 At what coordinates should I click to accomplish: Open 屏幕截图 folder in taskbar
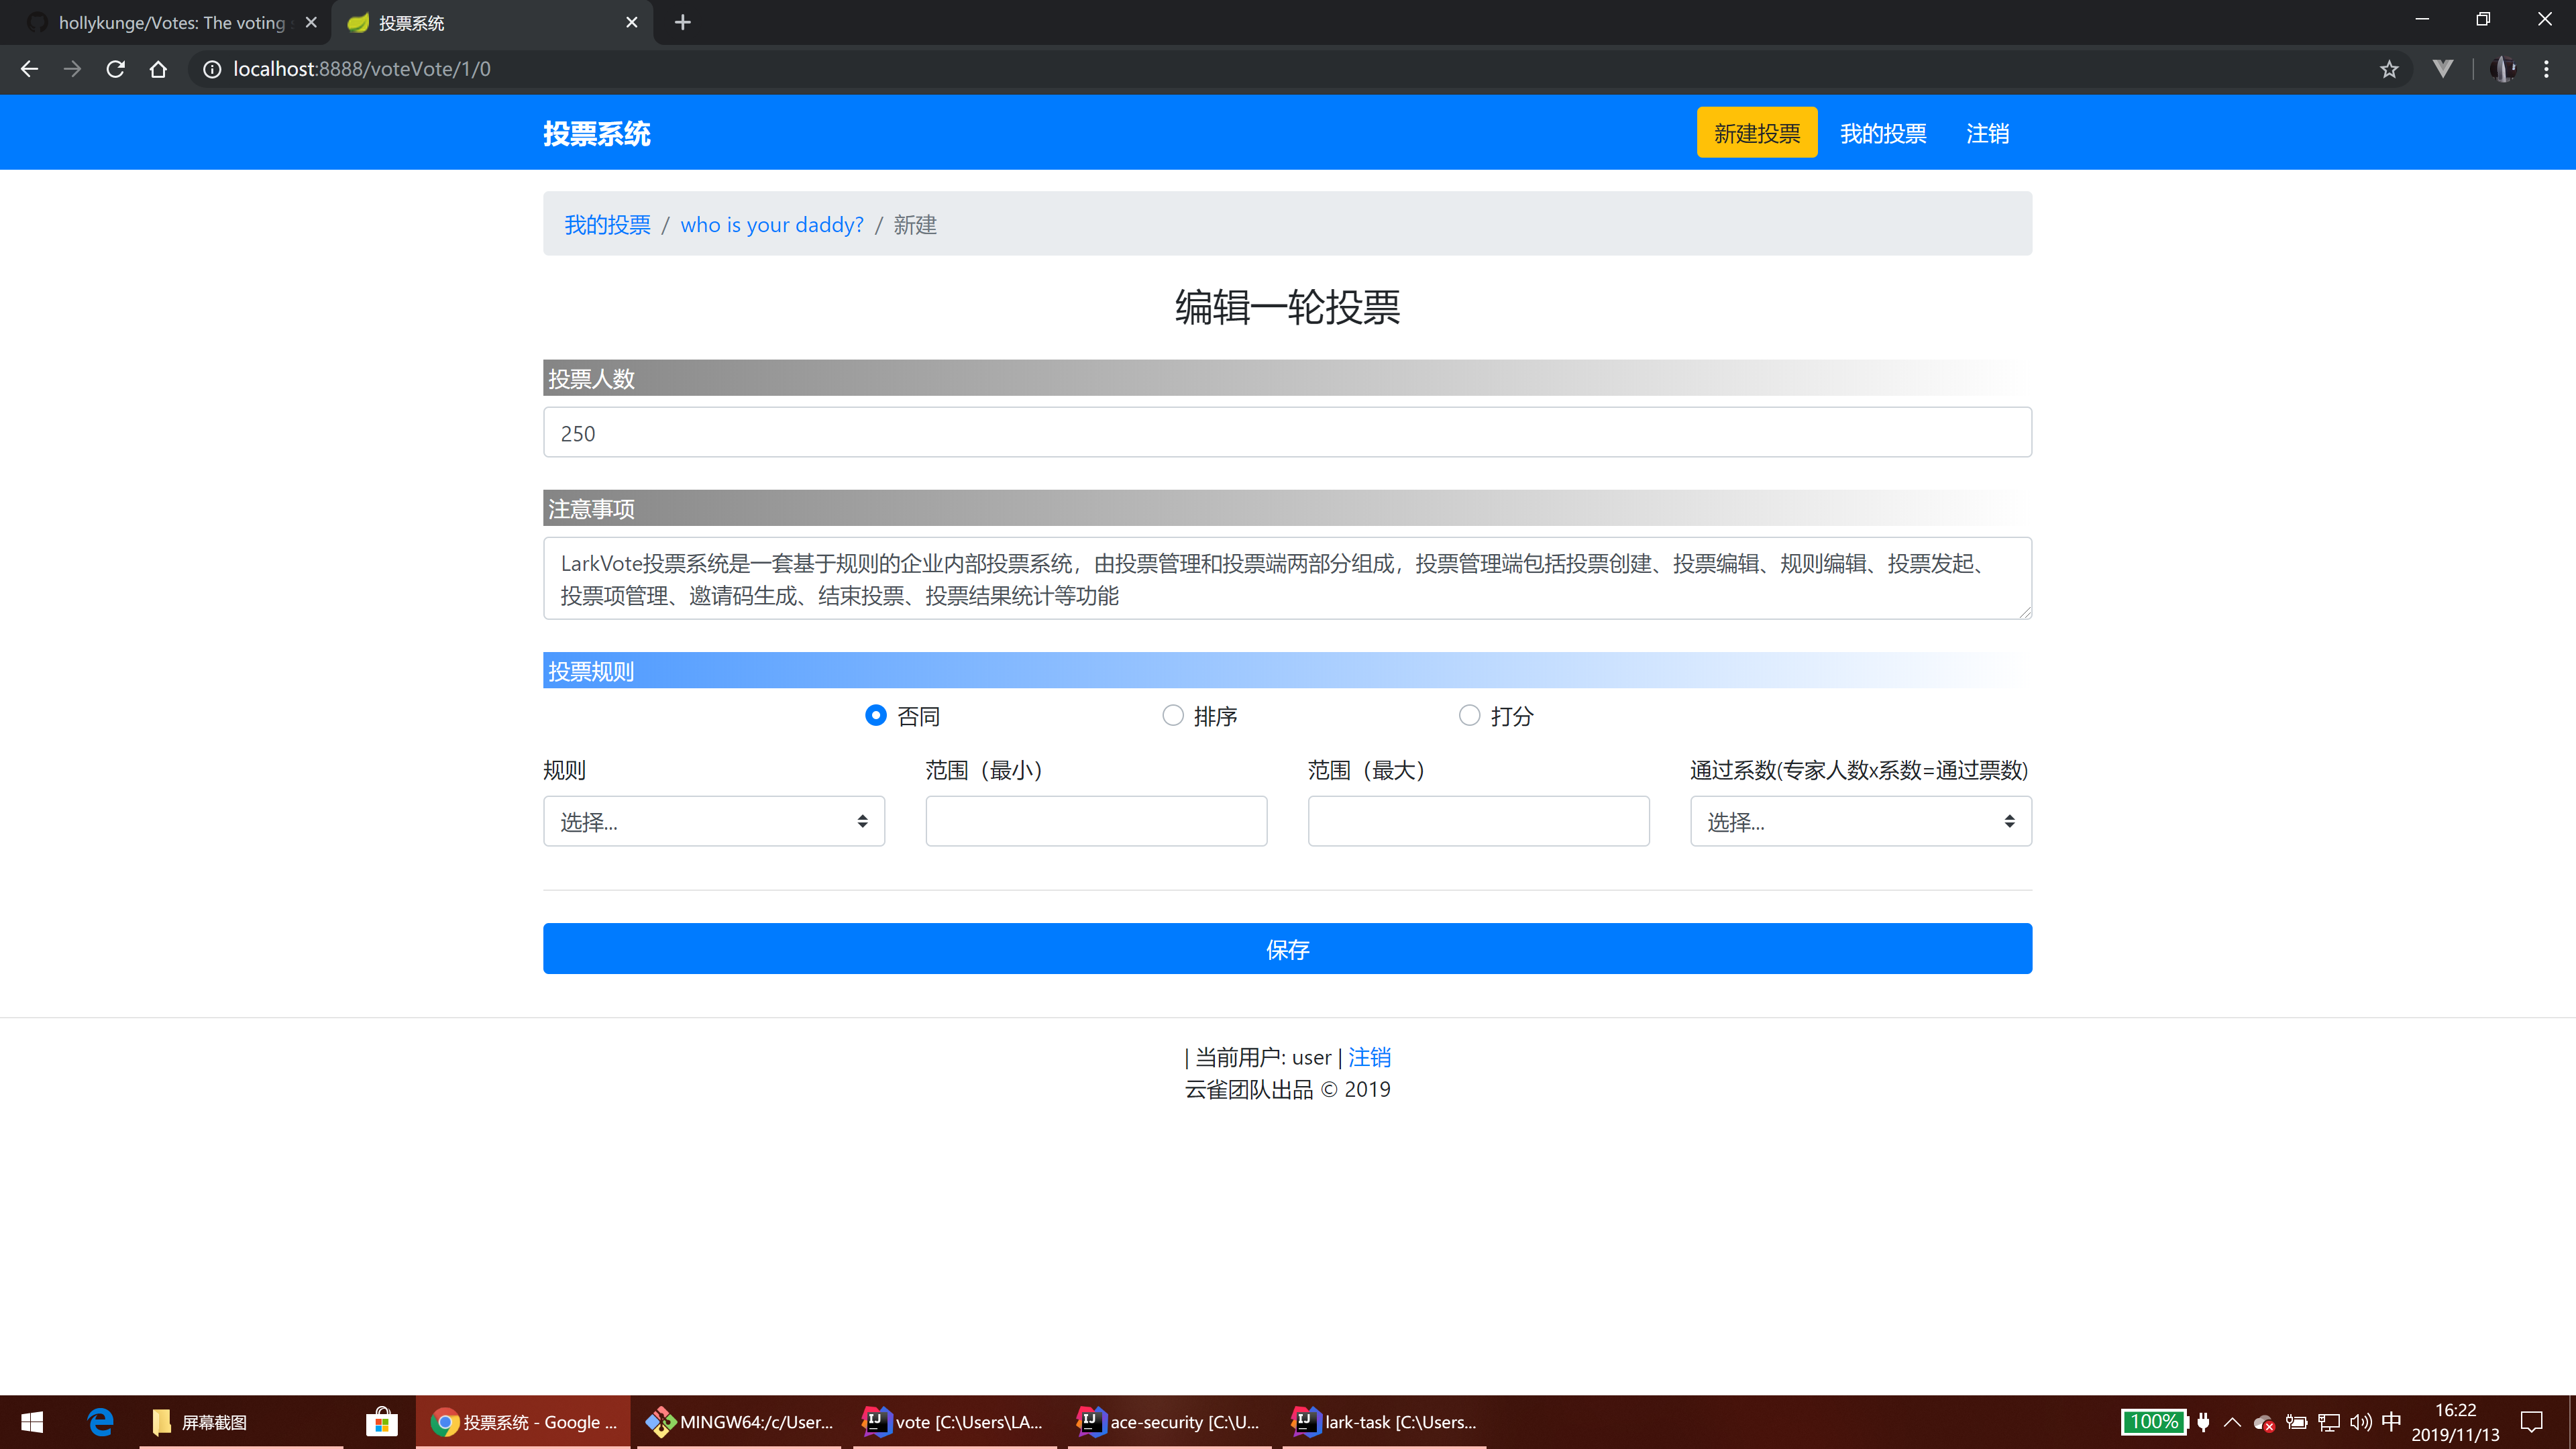241,1421
